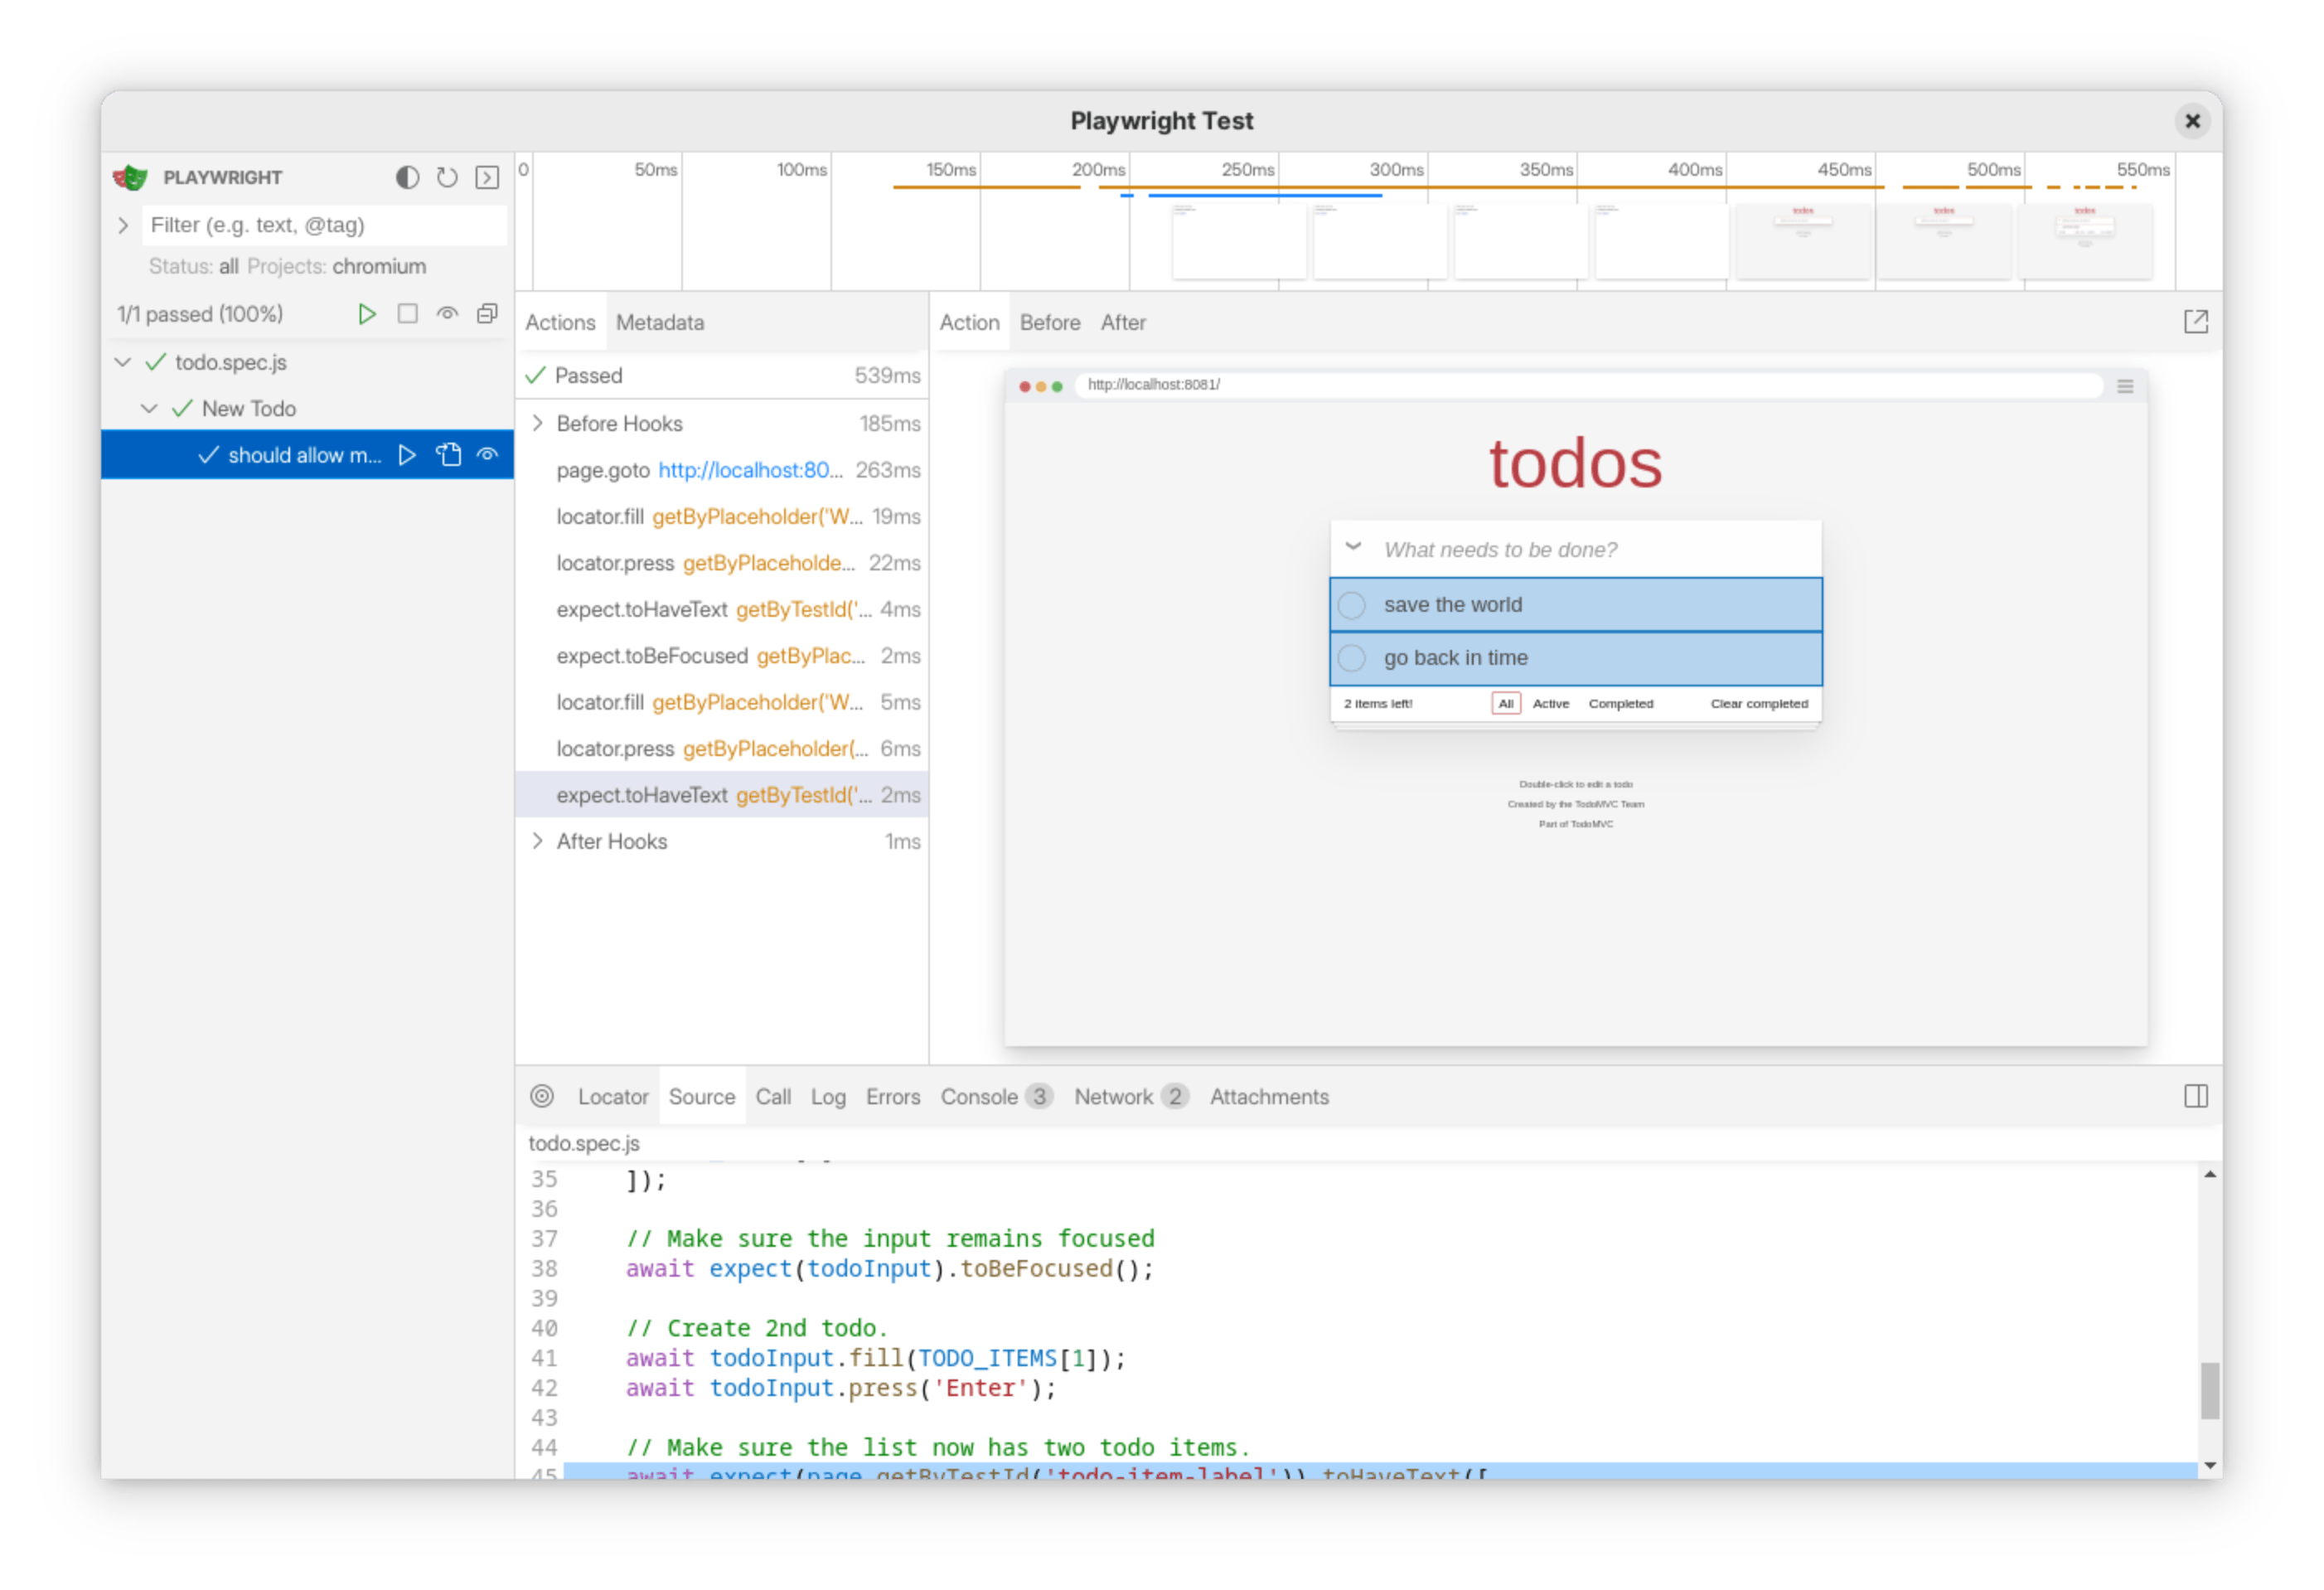Toggle the split panel layout icon
Screen dimensions: 2324x1590
(x=2195, y=1097)
